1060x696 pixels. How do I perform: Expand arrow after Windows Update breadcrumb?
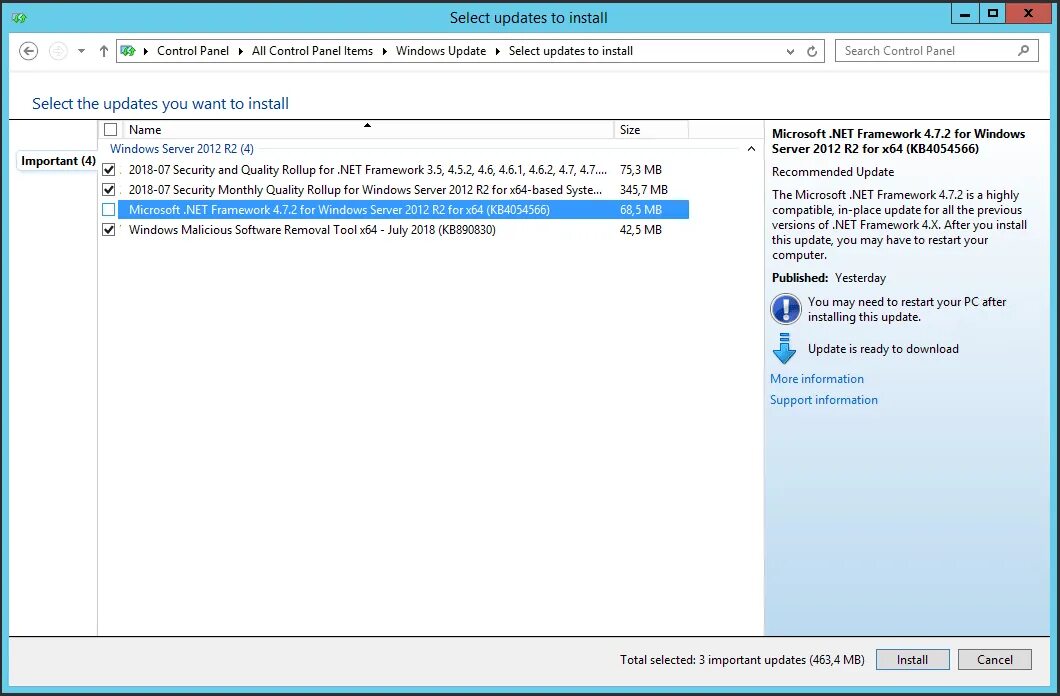[x=498, y=51]
